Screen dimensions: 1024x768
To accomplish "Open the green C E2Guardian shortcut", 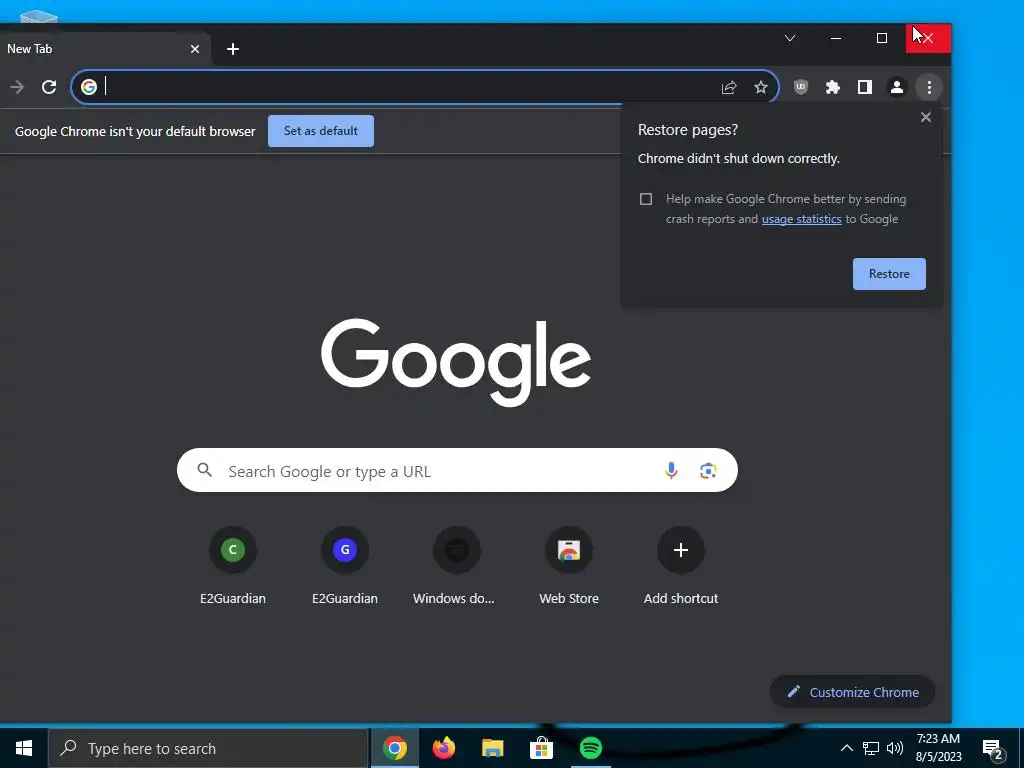I will [232, 550].
